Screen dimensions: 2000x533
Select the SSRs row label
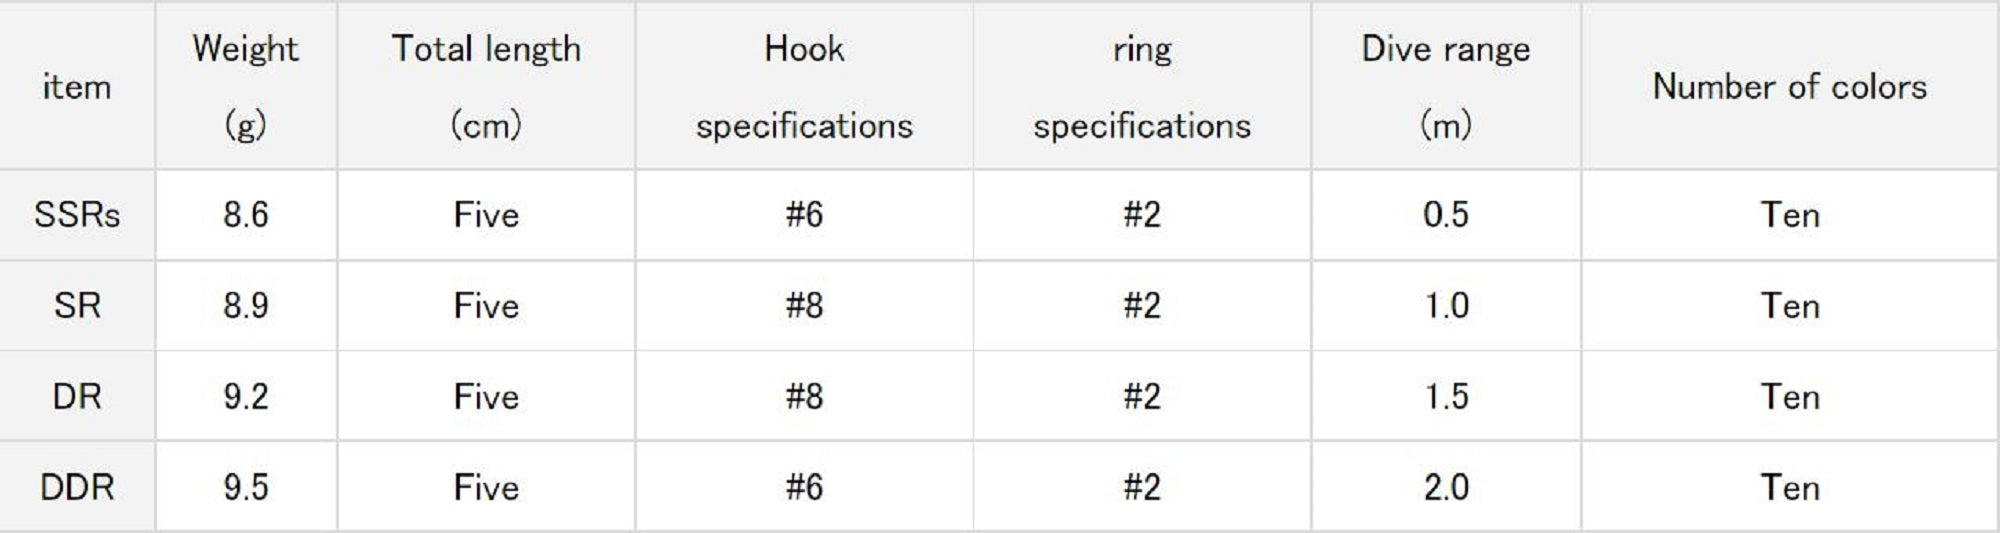pos(77,215)
